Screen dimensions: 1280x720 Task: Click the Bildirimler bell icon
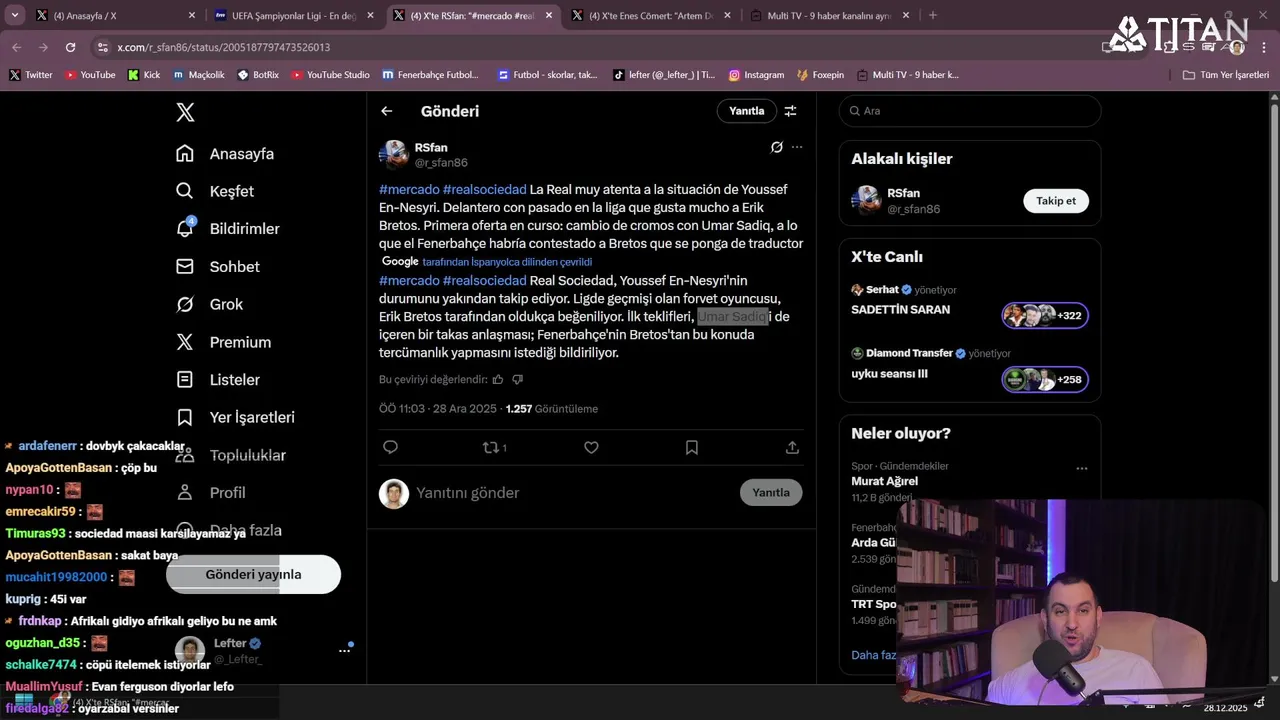[x=185, y=229]
